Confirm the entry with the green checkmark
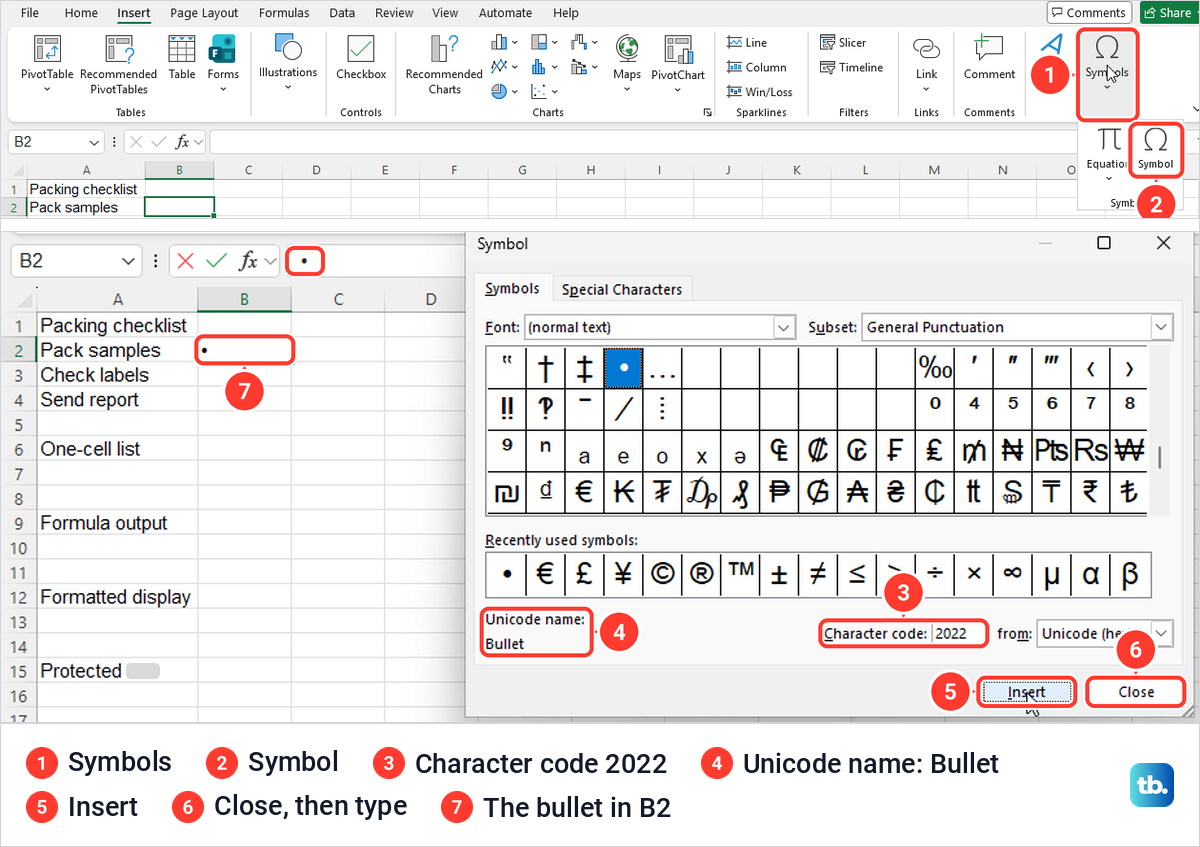1200x847 pixels. [215, 261]
